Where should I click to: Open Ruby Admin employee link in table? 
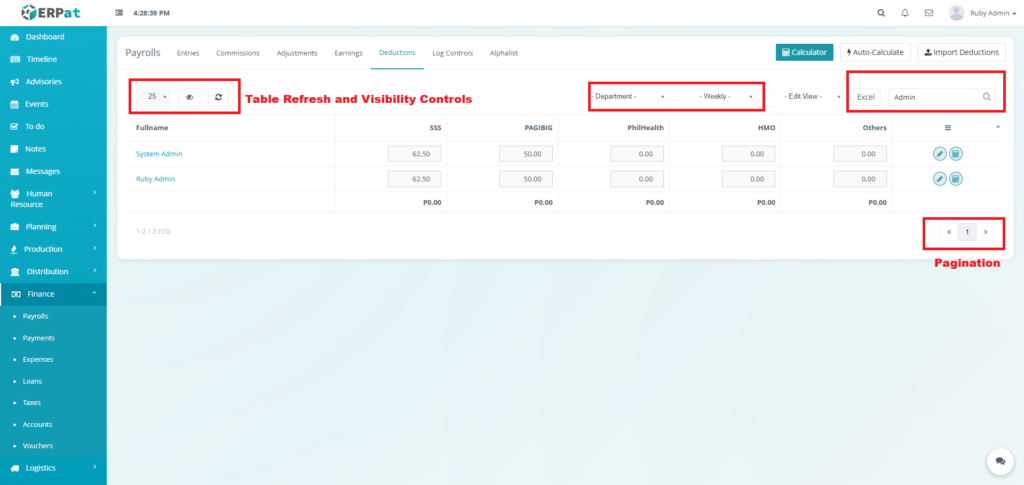click(x=155, y=179)
